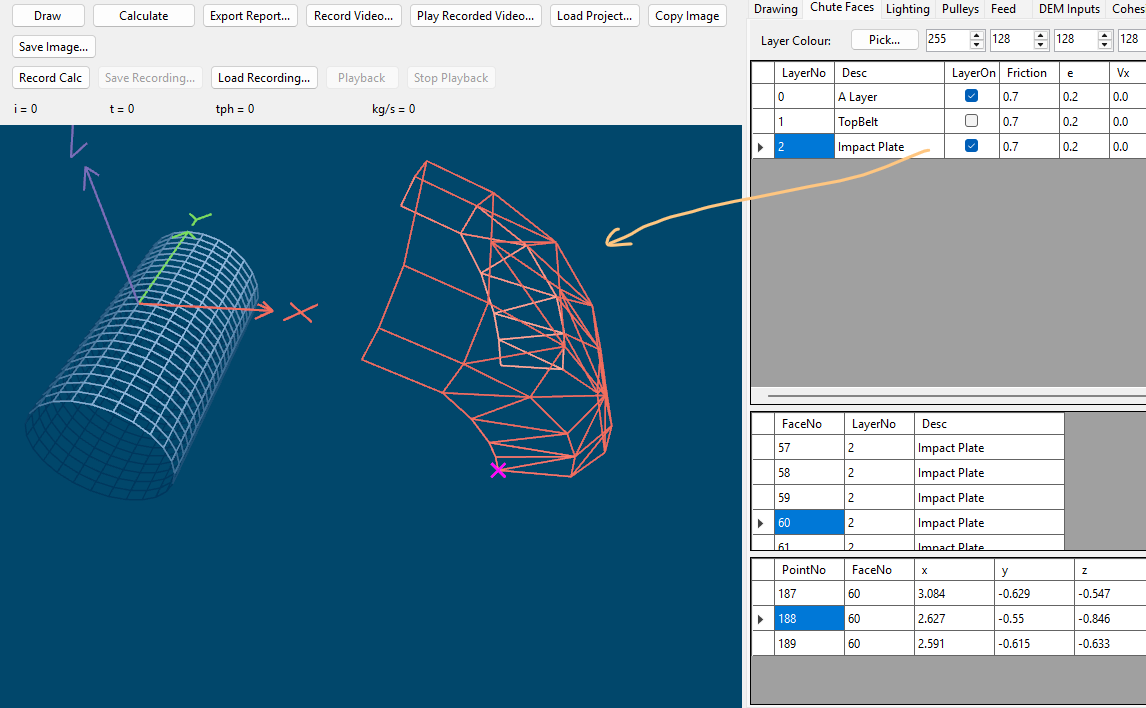This screenshot has height=708, width=1146.
Task: Open Export Report dialog
Action: [250, 16]
